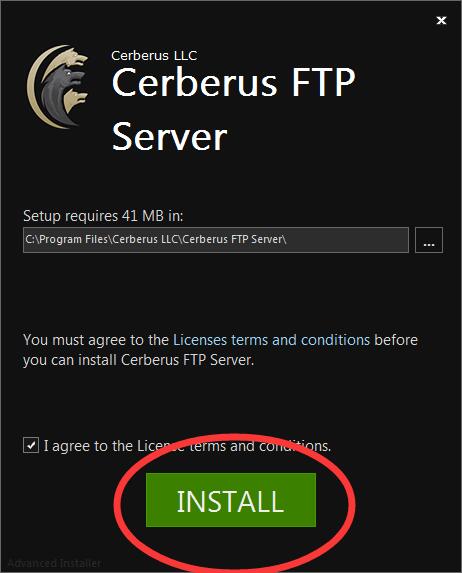Viewport: 462px width, 573px height.
Task: Click the word 'Server' in the title
Action: (x=169, y=137)
